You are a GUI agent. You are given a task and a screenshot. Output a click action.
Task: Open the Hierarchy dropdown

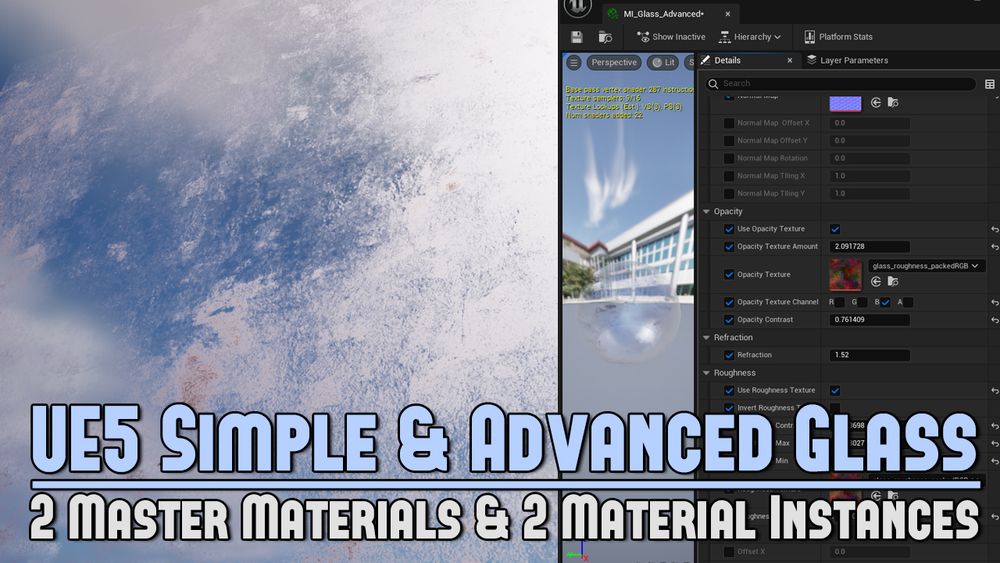point(749,37)
